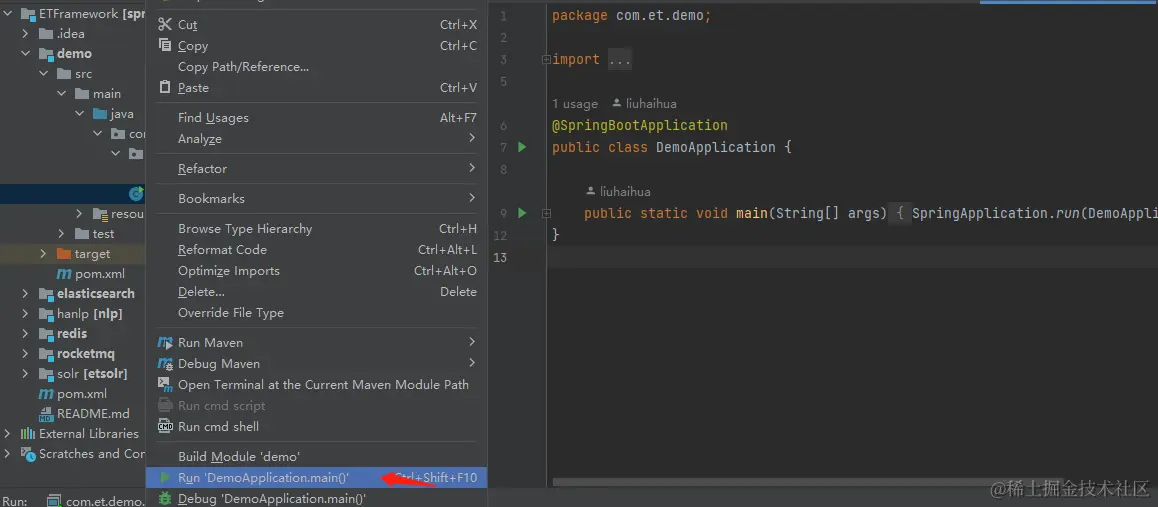Expand the hanlp [nlp] module

tap(25, 314)
